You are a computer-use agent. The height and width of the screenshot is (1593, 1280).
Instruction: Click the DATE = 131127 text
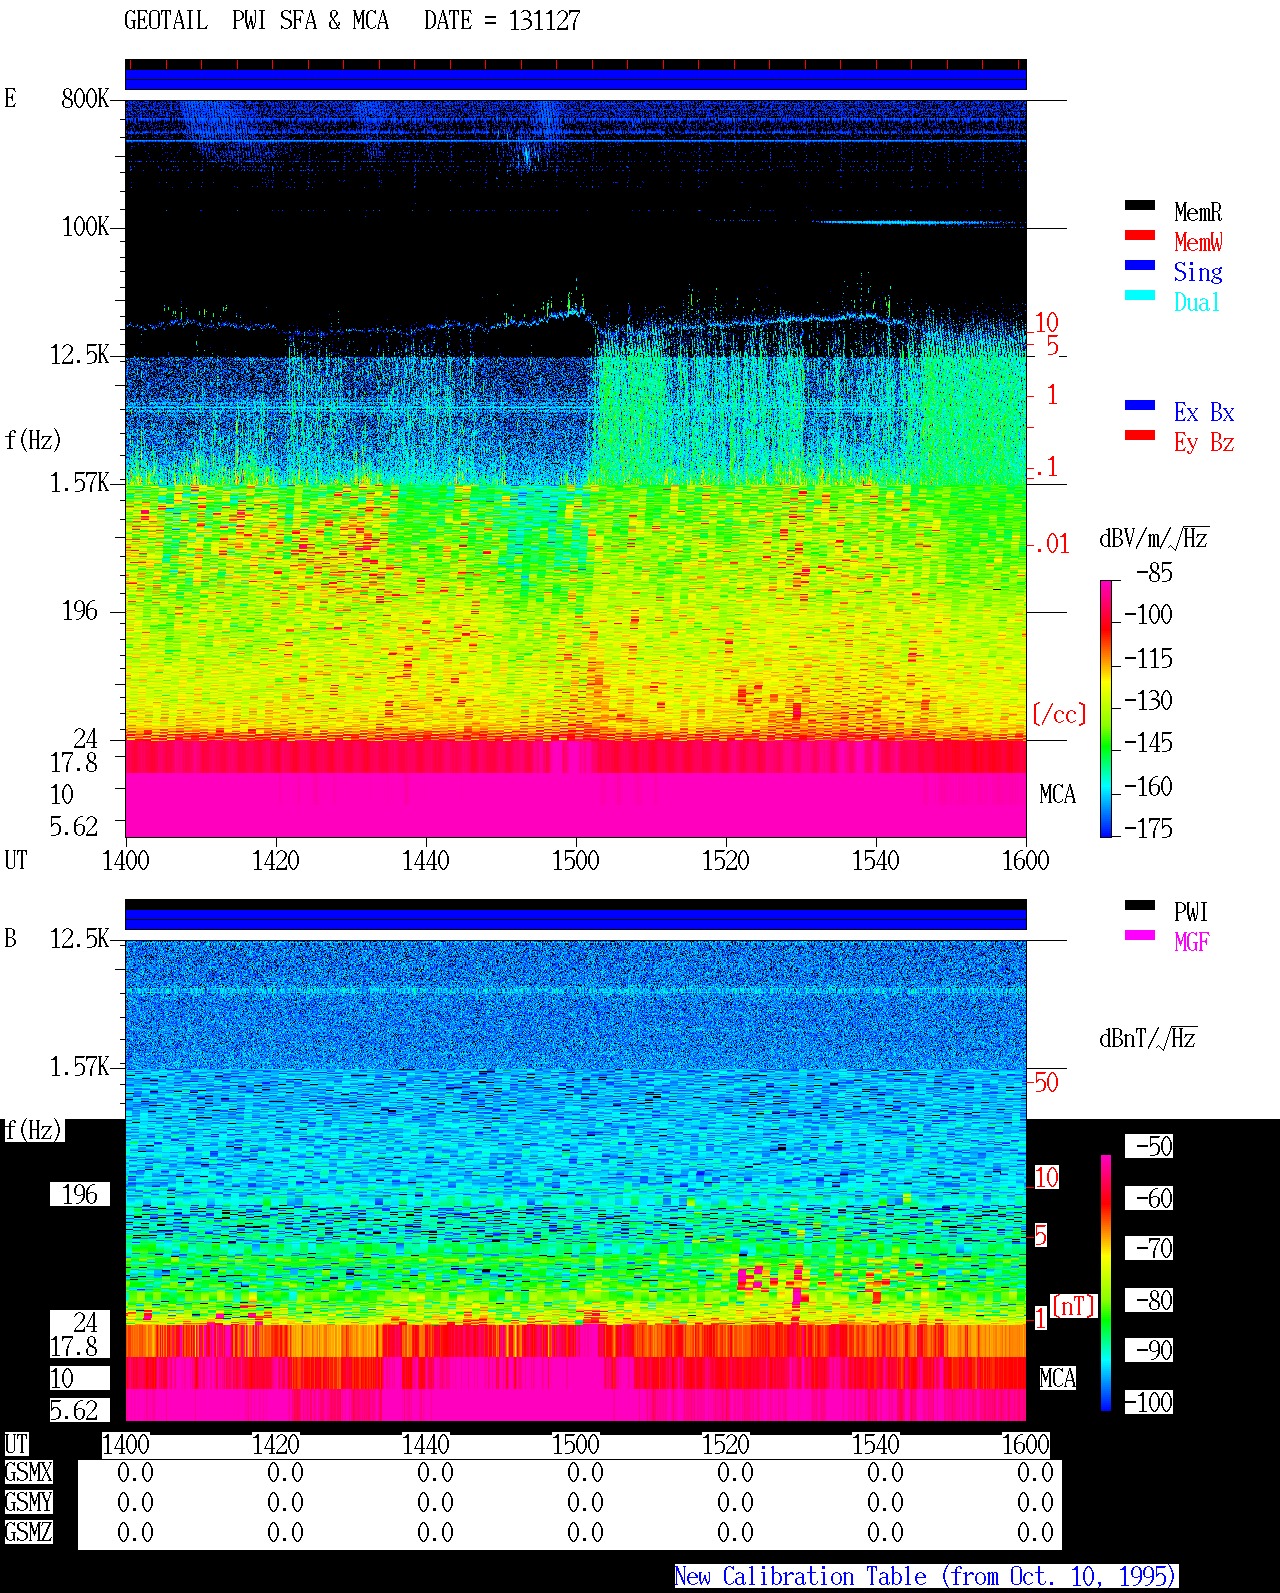502,21
